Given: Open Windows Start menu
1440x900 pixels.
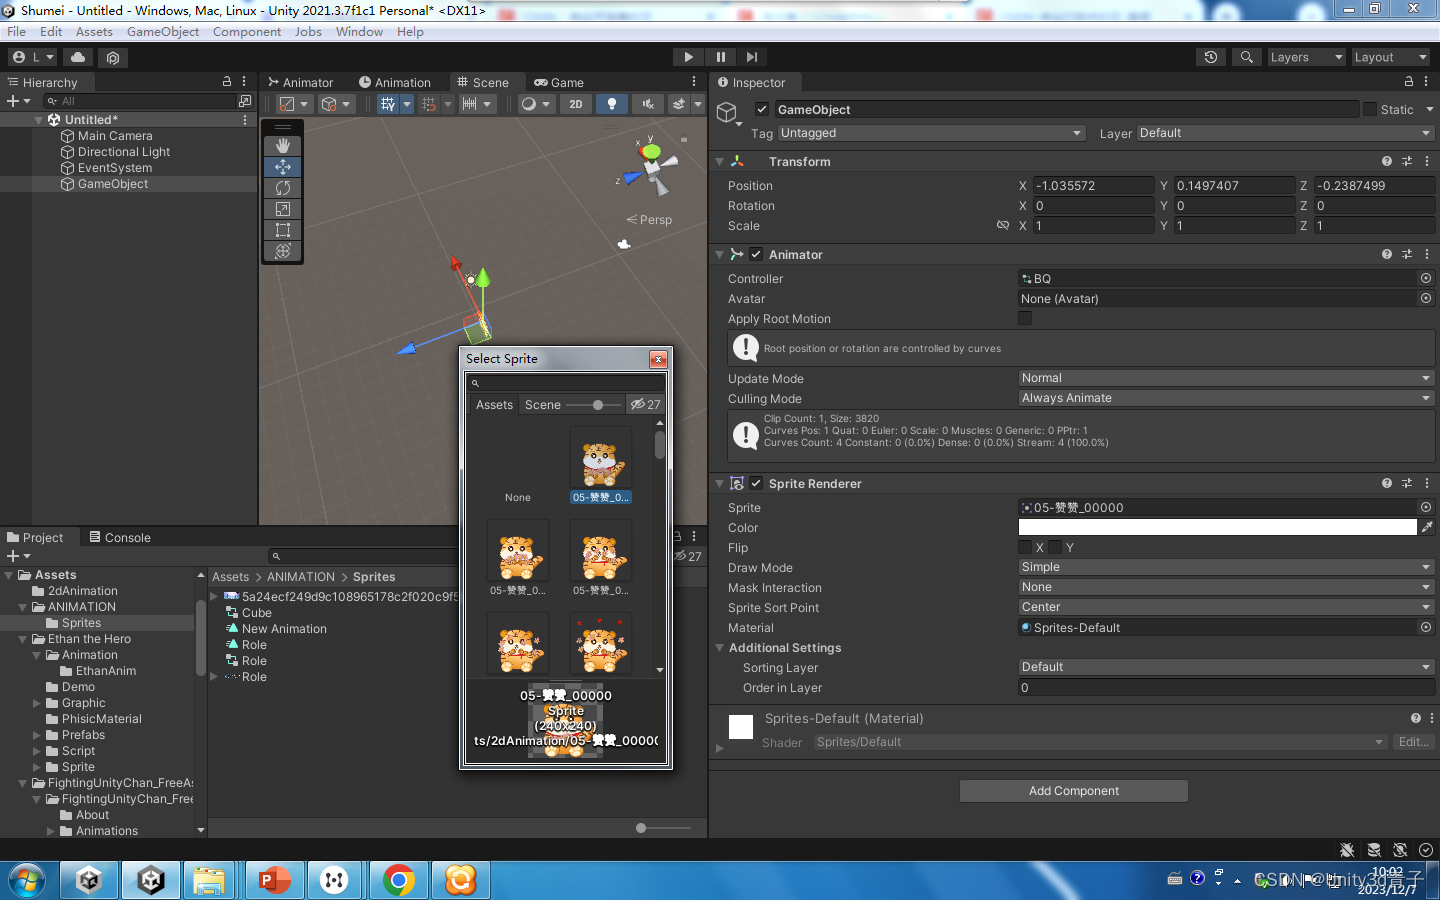Looking at the screenshot, I should [x=27, y=880].
